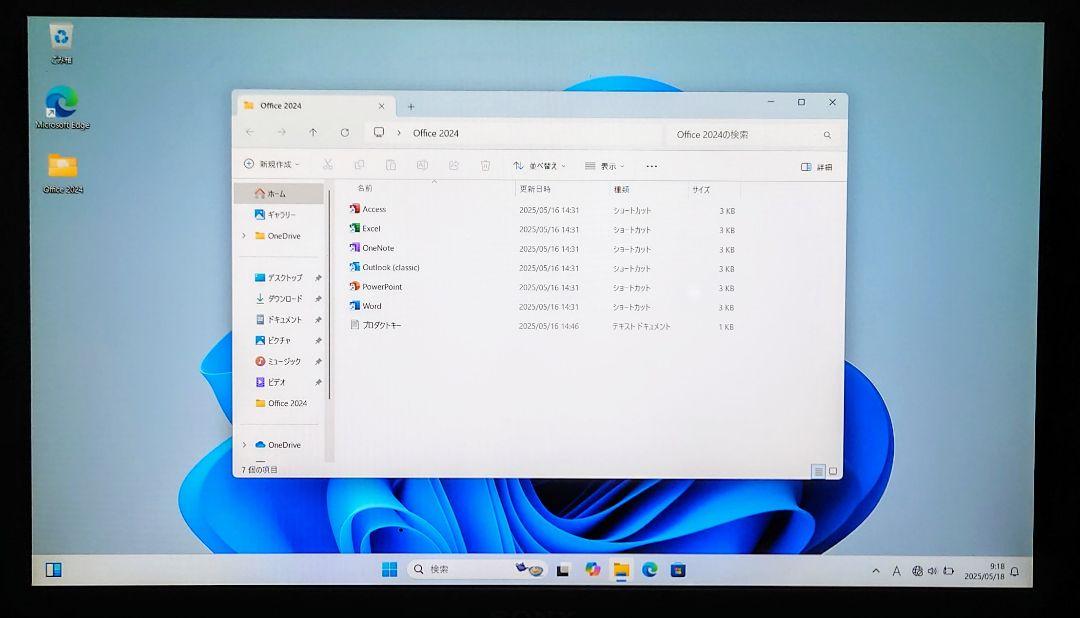Open the 新規作成 dropdown

[x=272, y=164]
